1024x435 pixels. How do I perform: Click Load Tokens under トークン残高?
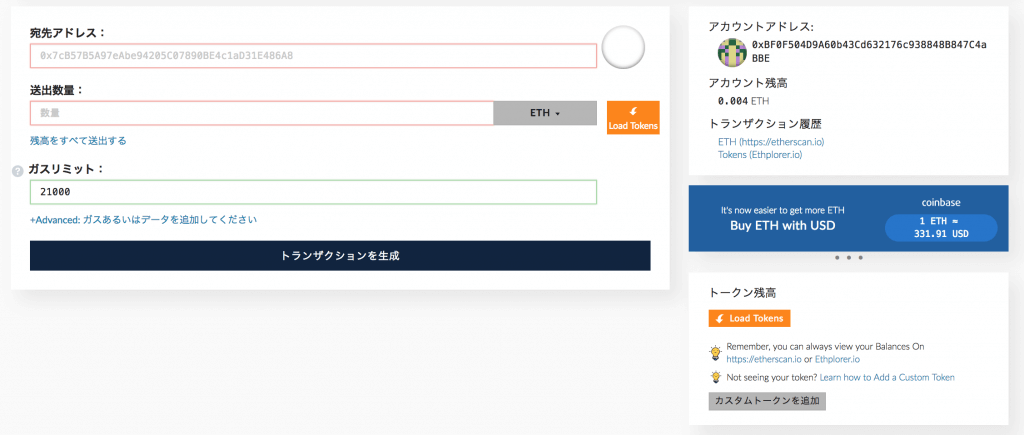pyautogui.click(x=750, y=319)
